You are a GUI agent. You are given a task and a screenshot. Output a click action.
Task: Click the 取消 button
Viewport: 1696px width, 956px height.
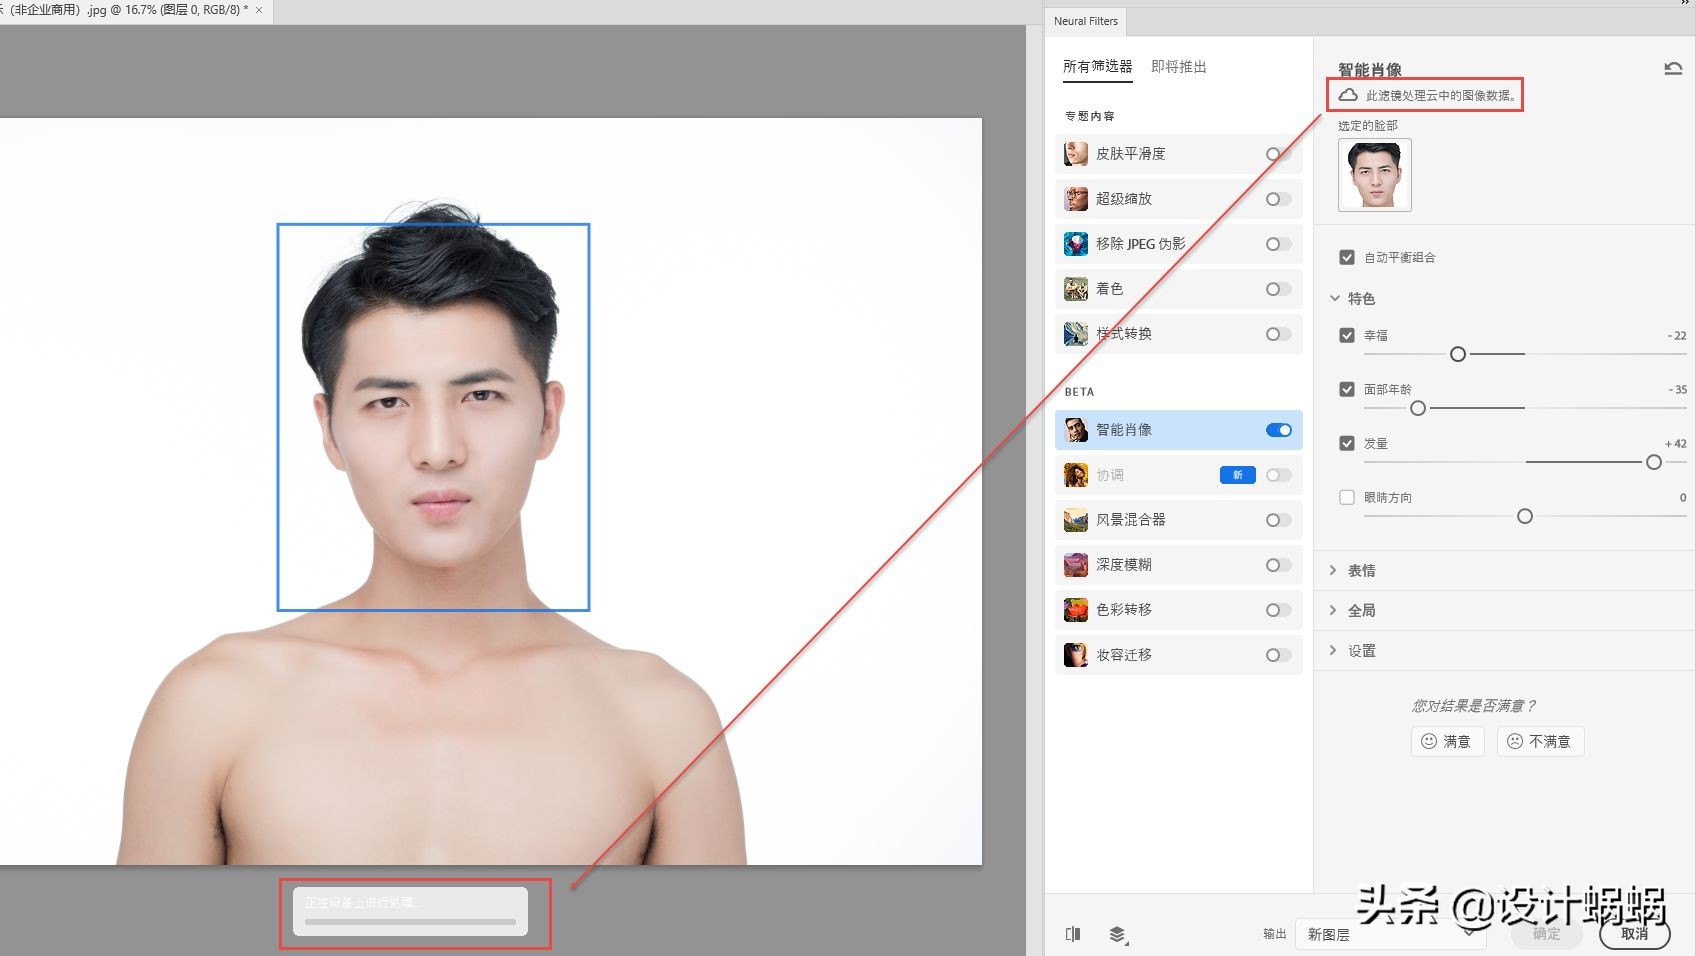tap(1634, 934)
